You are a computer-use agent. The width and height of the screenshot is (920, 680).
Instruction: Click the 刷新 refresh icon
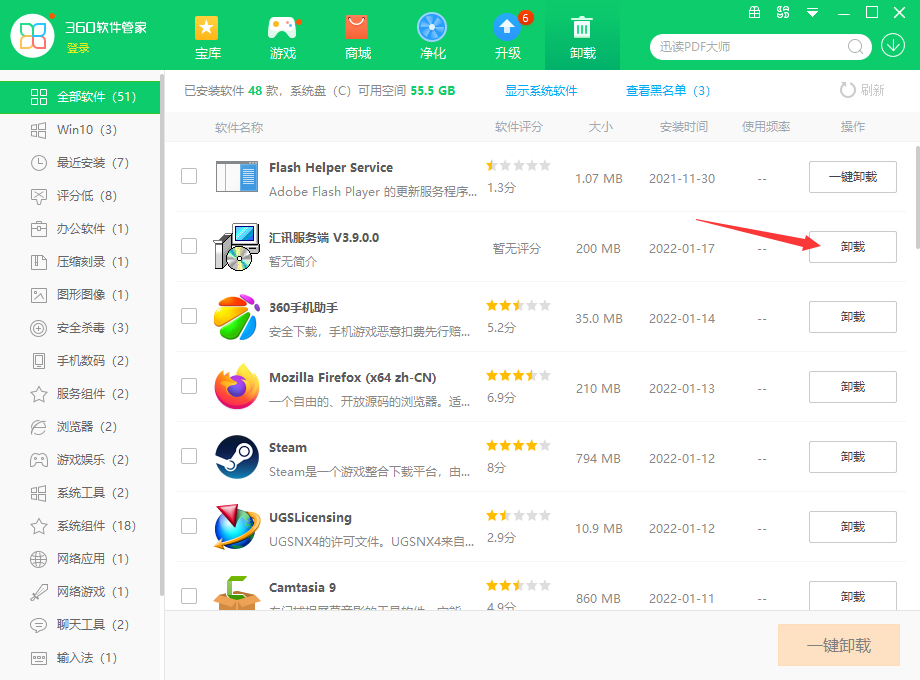pos(847,90)
